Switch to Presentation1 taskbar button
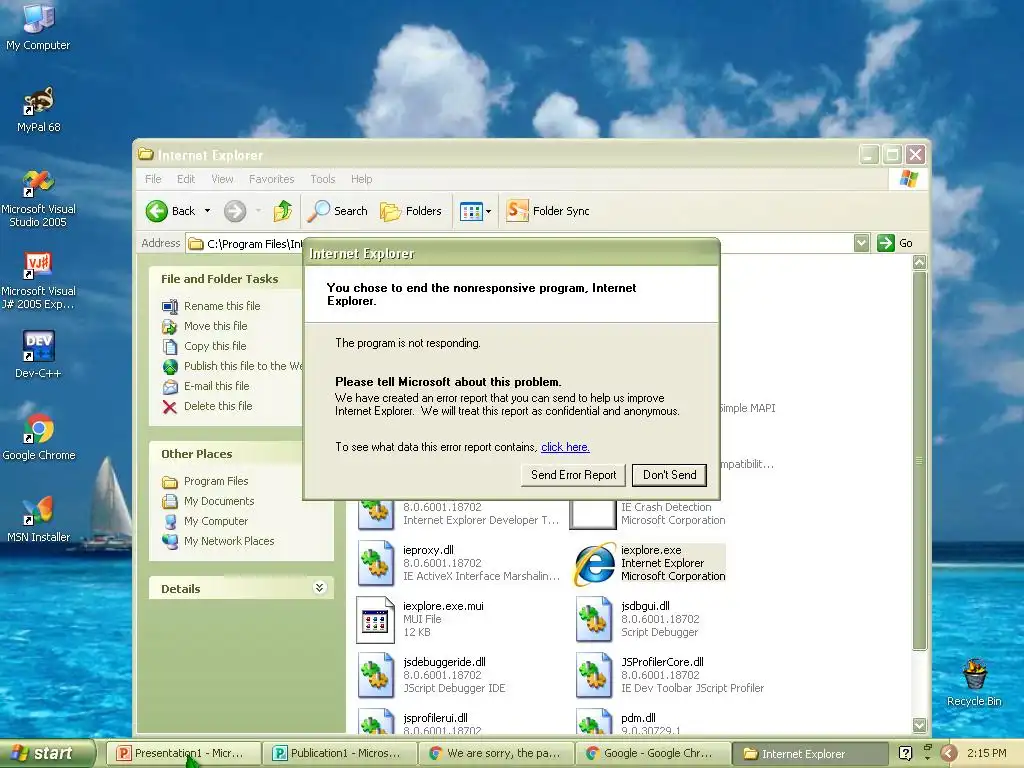This screenshot has height=768, width=1024. click(184, 754)
